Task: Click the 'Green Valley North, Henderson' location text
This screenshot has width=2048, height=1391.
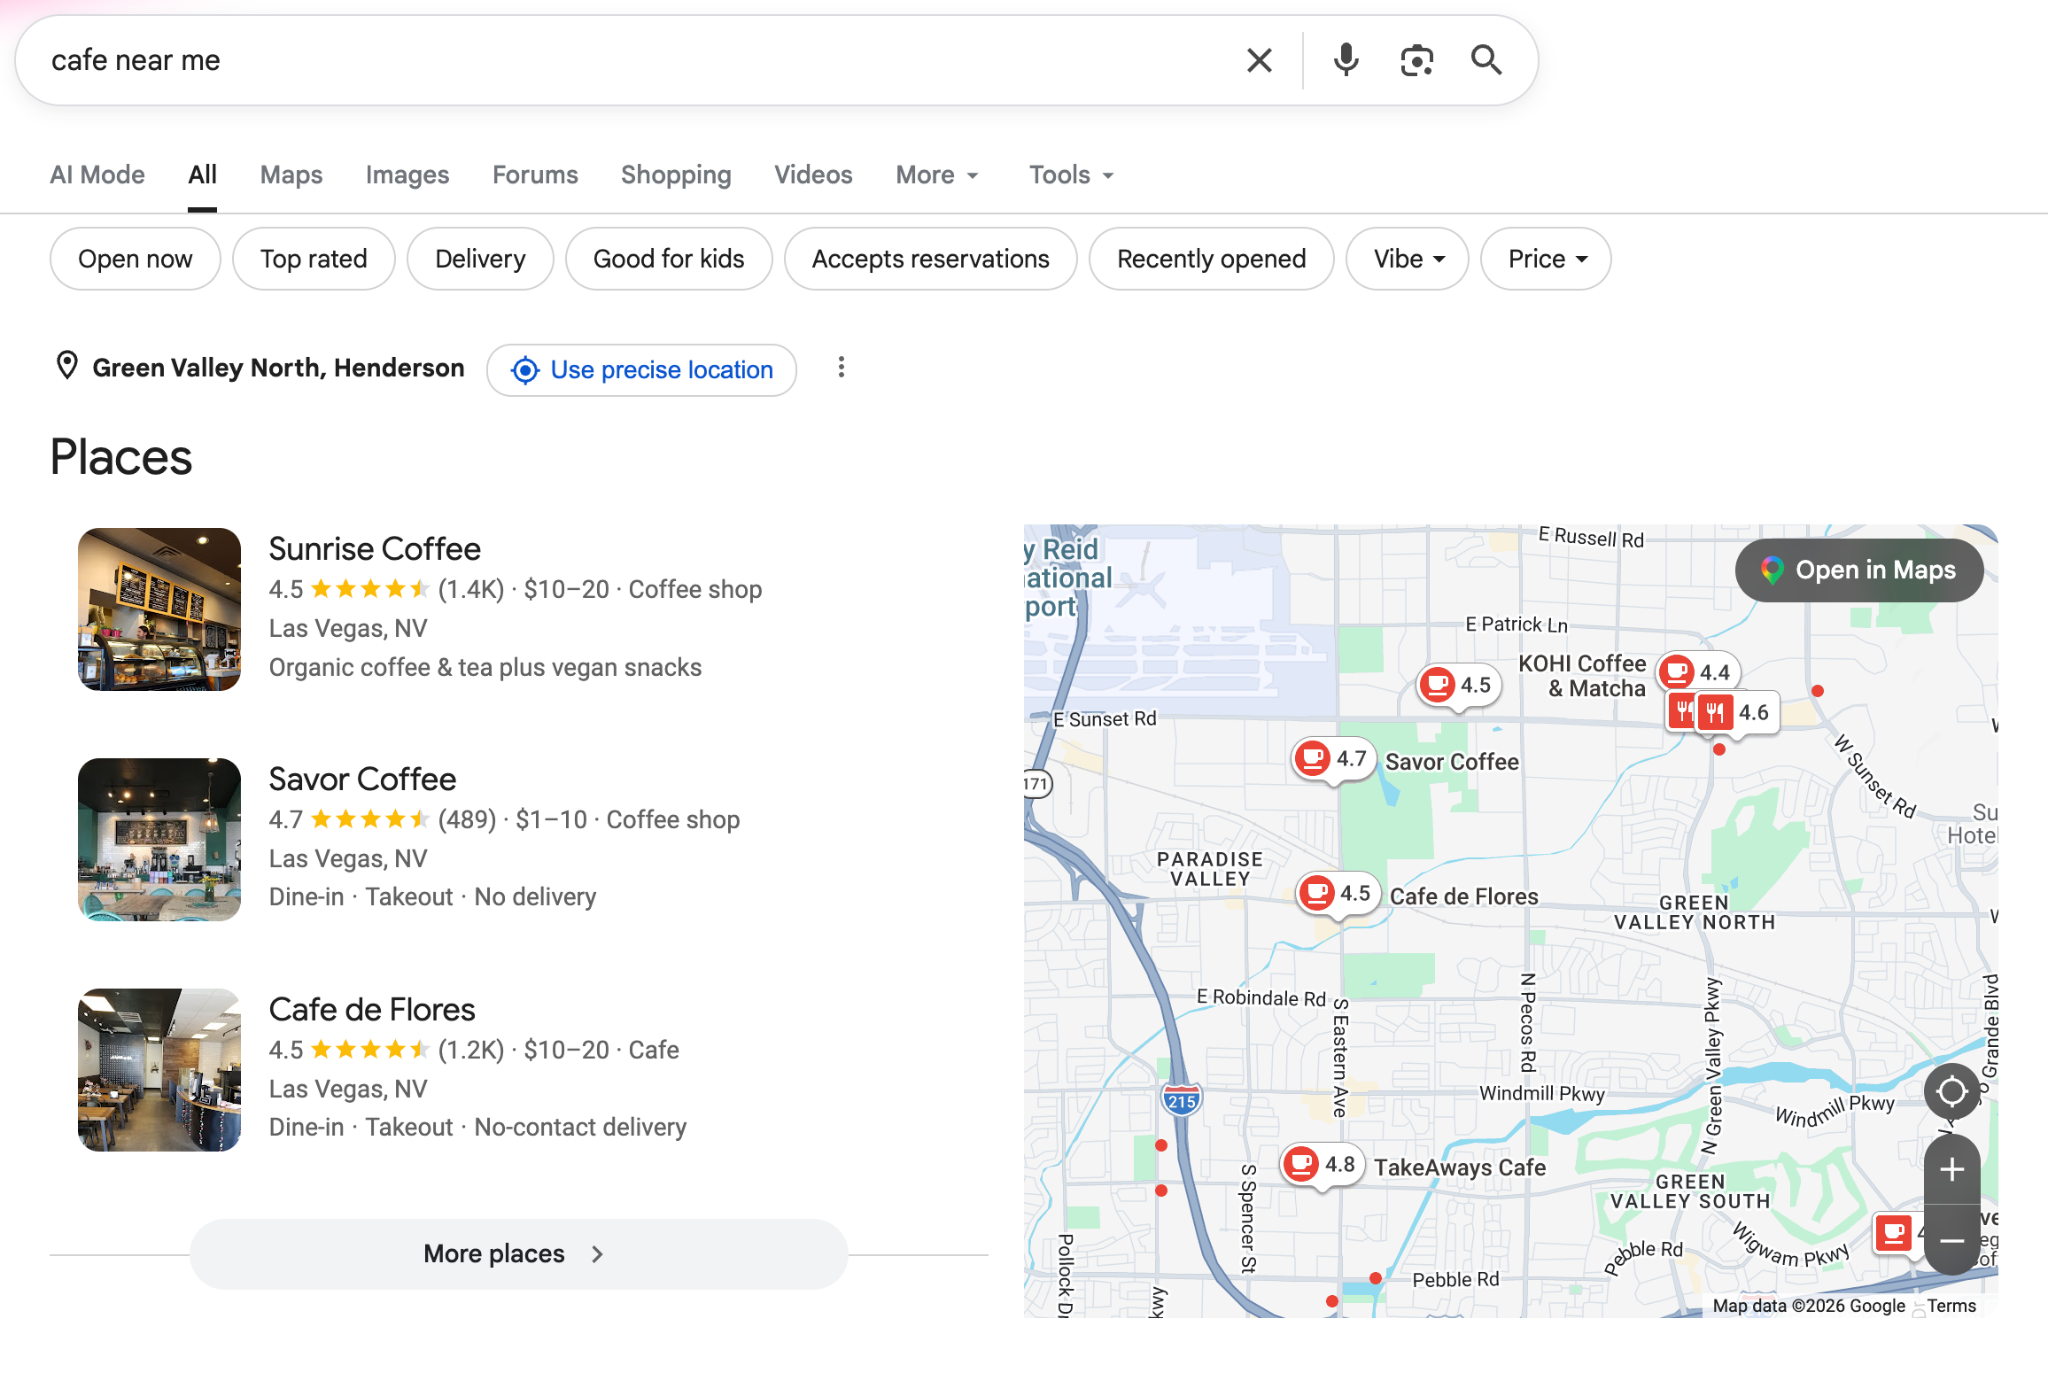Action: (278, 368)
